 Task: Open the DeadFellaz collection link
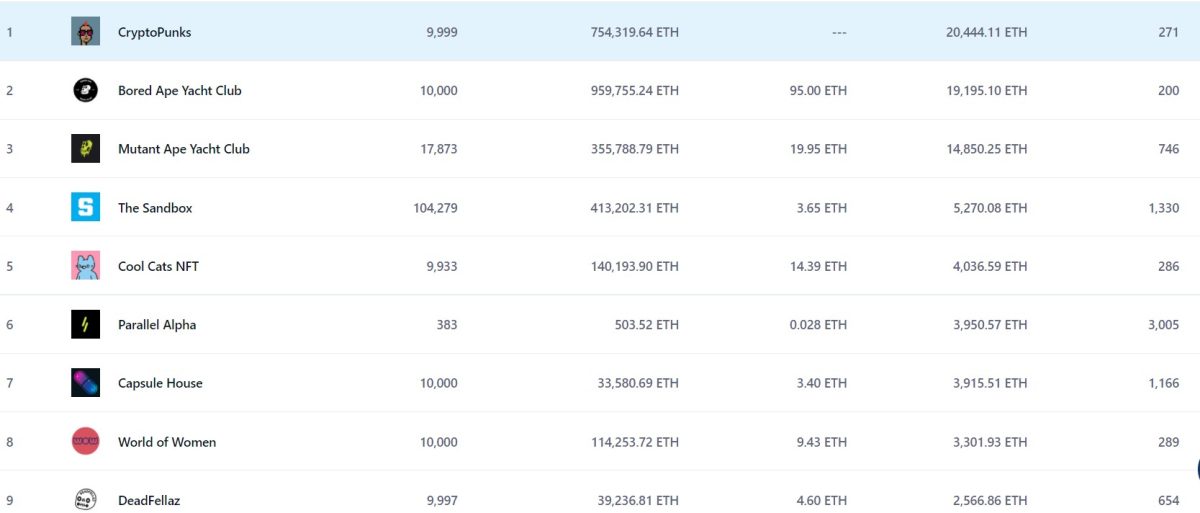point(149,500)
